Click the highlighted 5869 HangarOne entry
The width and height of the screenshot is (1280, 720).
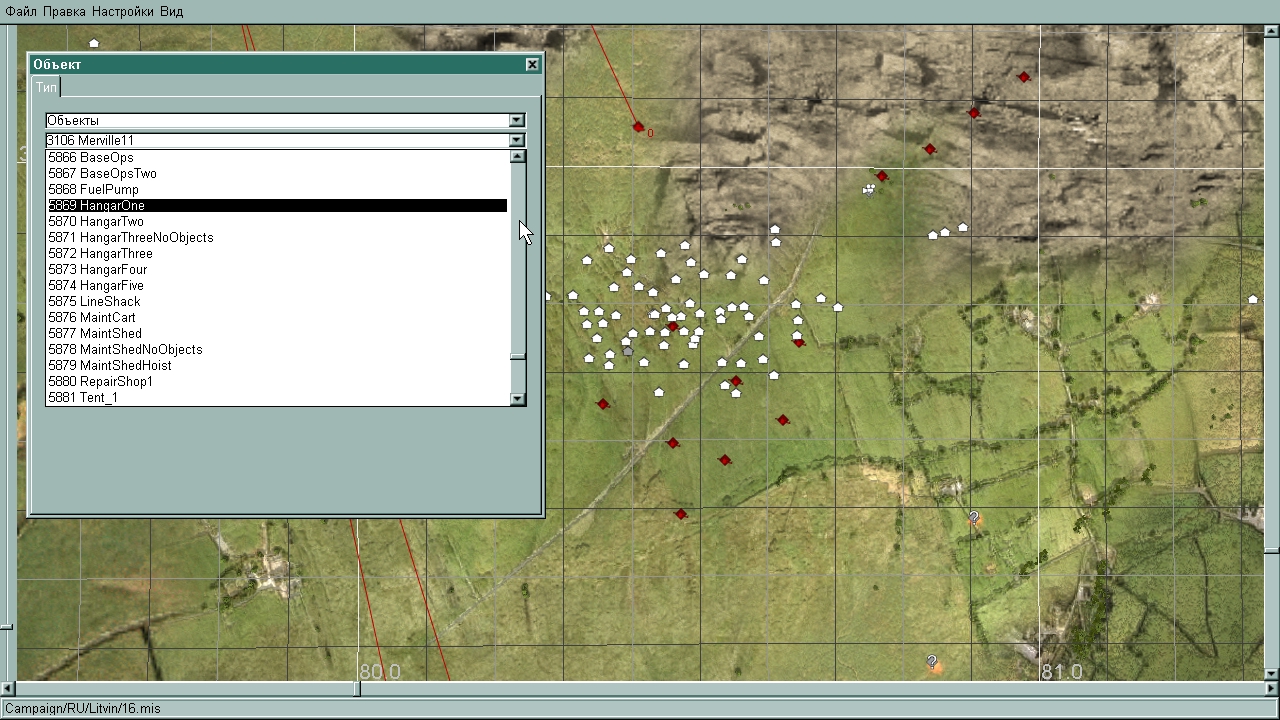point(278,206)
